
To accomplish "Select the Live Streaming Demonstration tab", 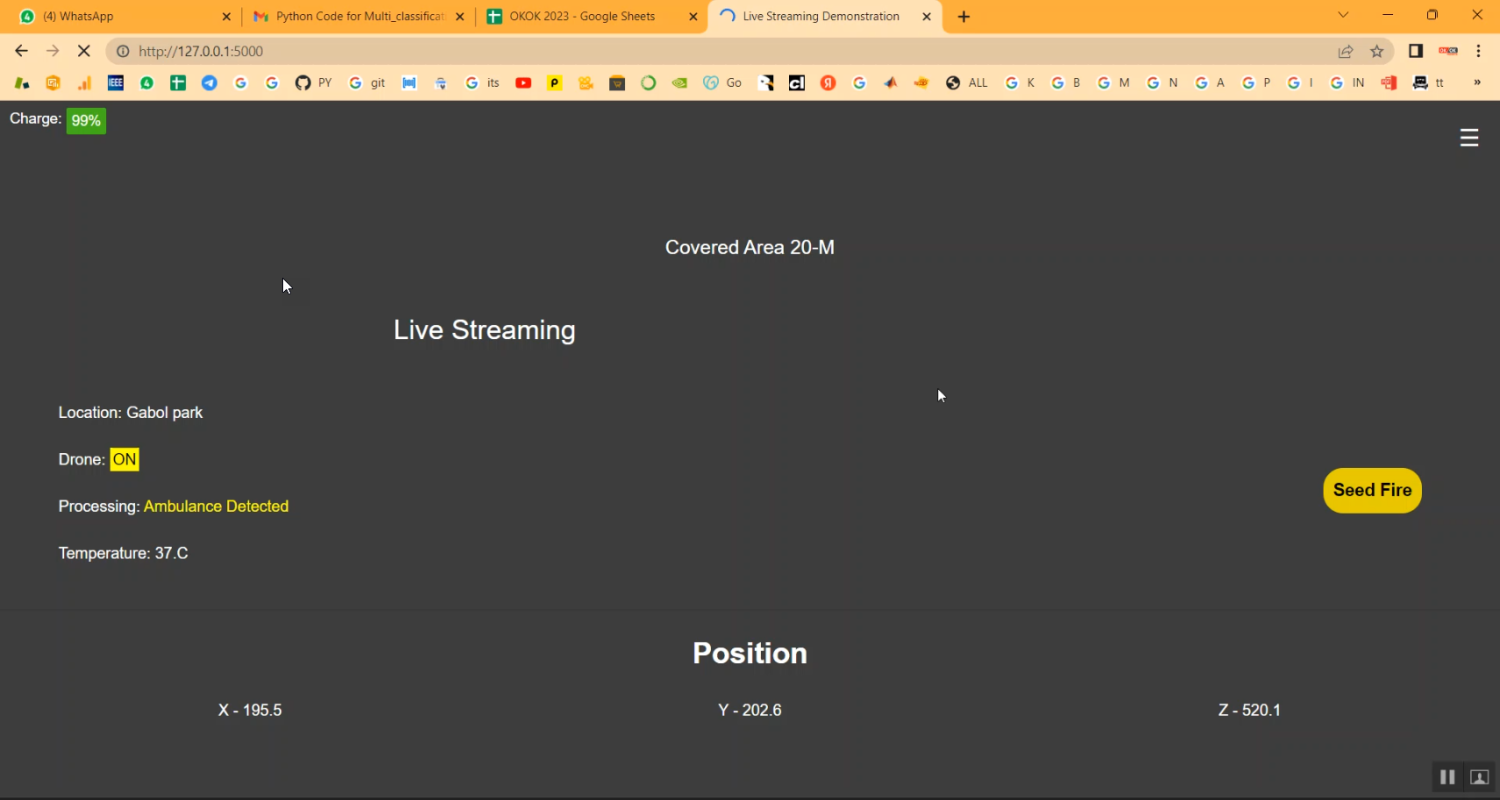I will point(825,17).
